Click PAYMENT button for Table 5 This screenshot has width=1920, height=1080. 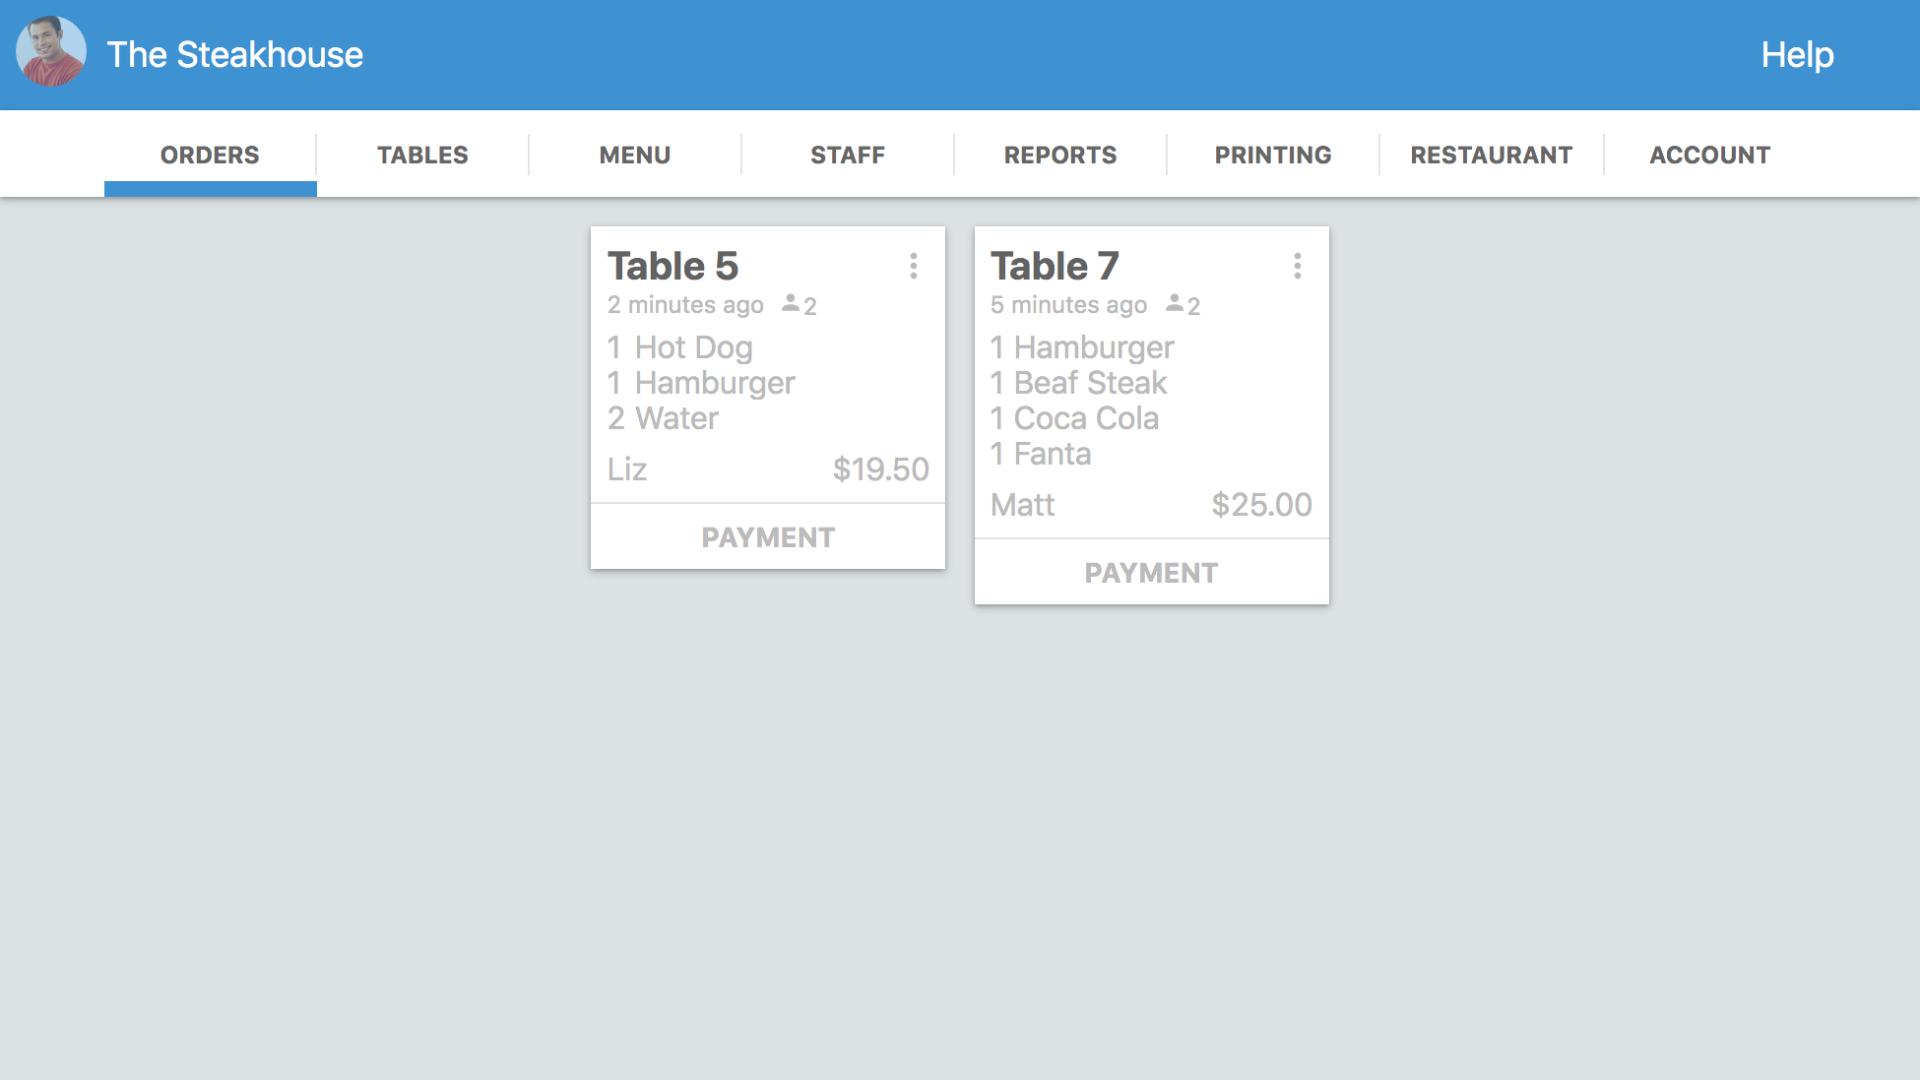(x=767, y=537)
